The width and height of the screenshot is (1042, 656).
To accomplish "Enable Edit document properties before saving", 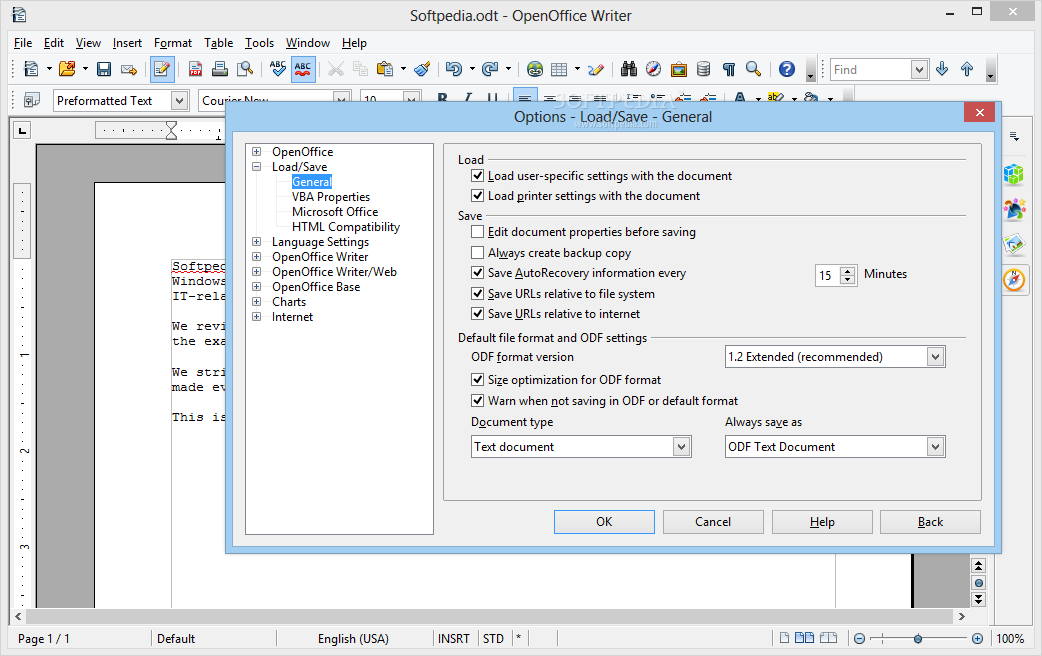I will point(477,232).
